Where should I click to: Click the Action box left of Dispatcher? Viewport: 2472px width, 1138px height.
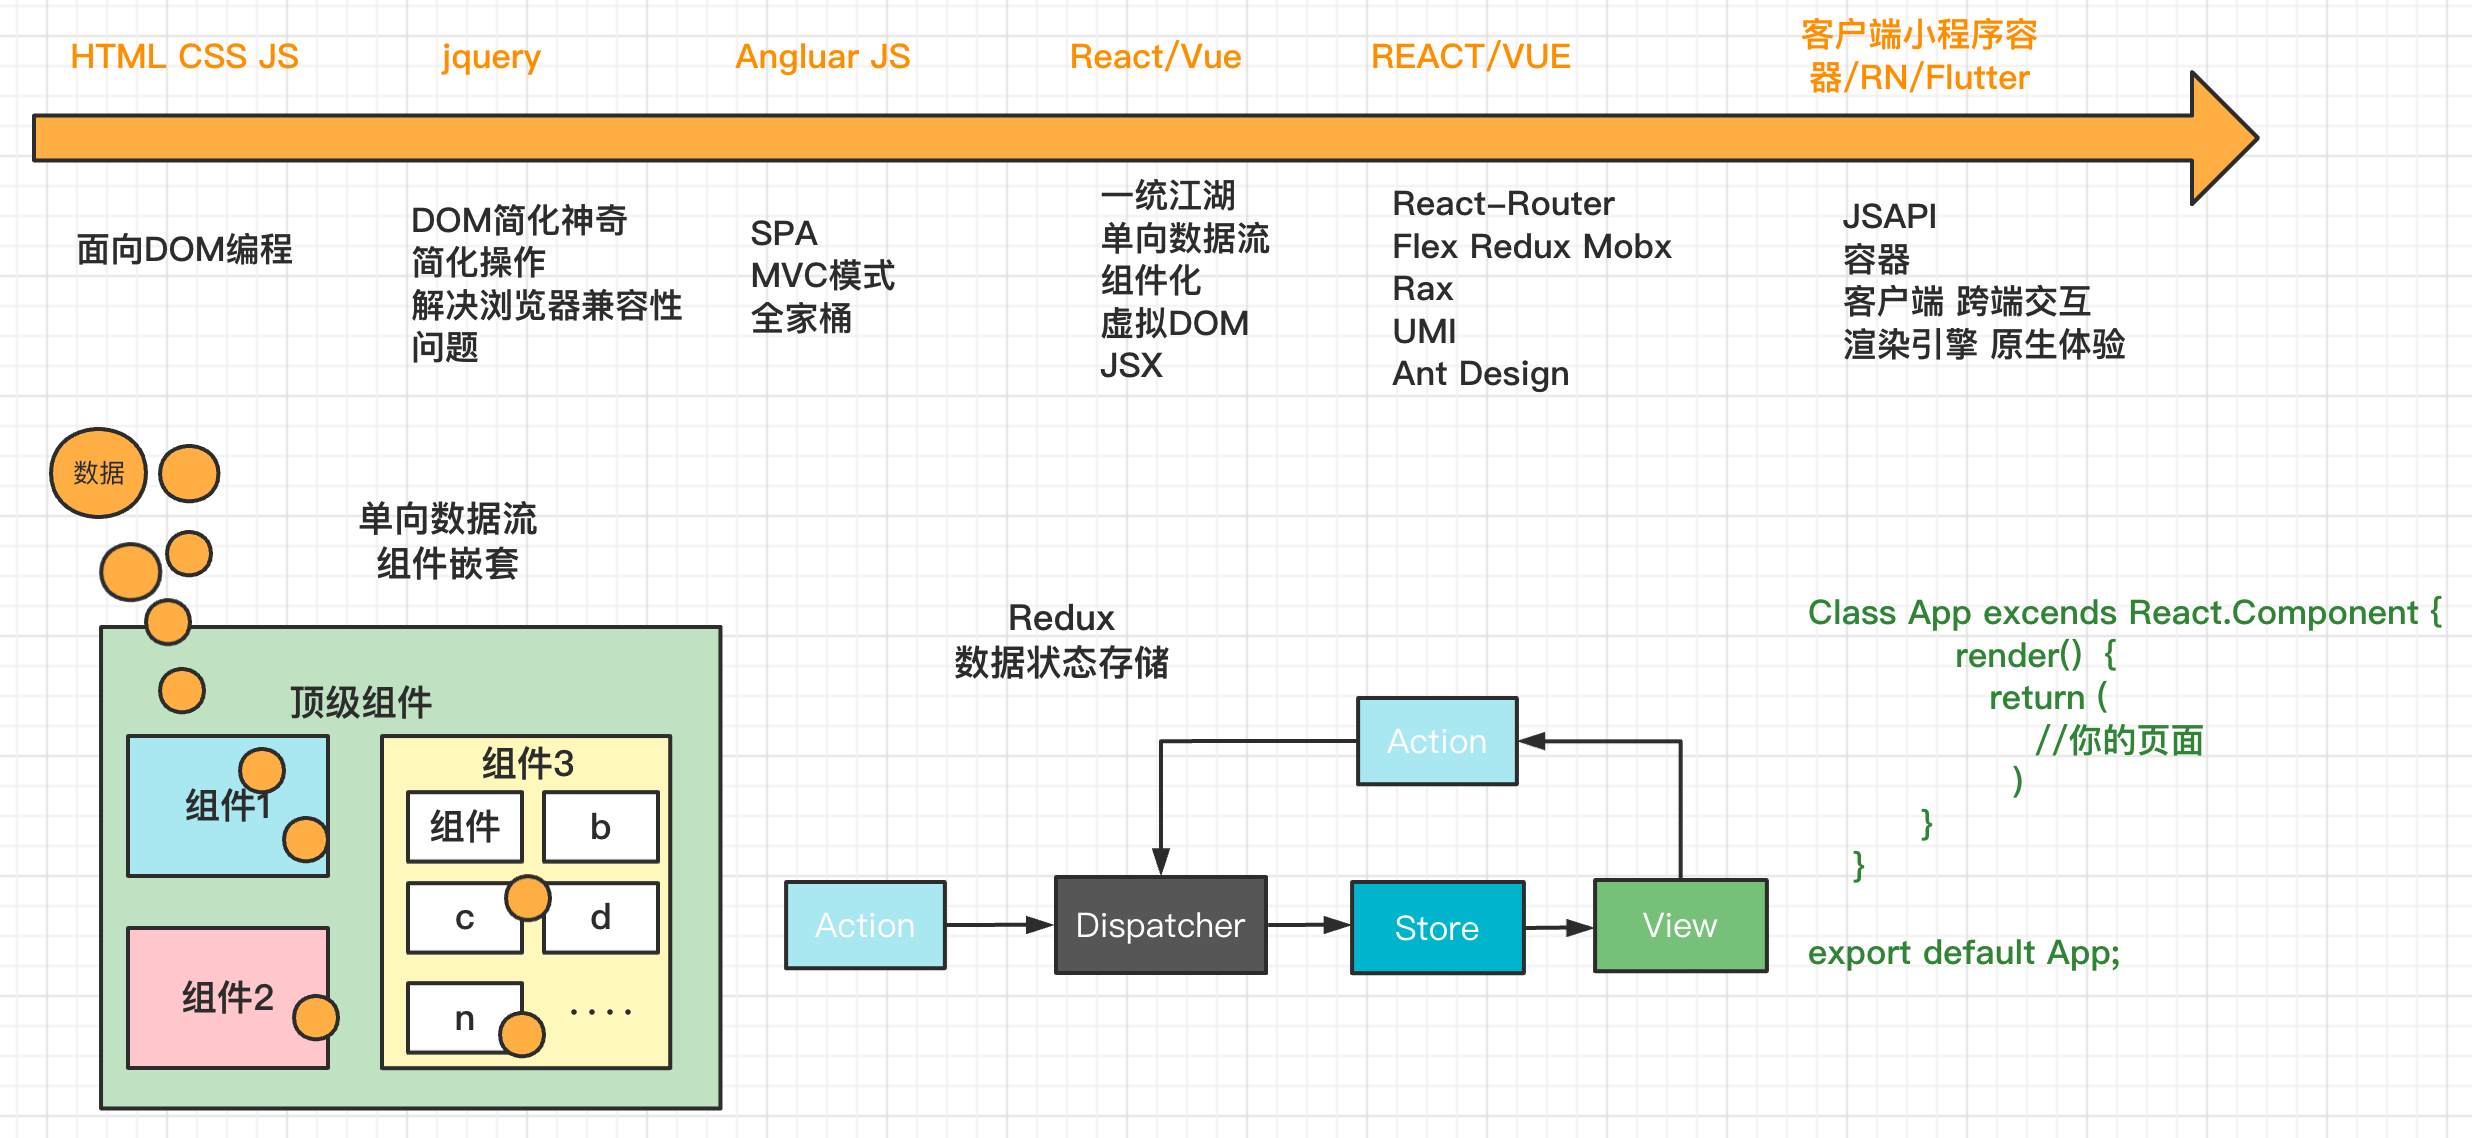click(865, 925)
